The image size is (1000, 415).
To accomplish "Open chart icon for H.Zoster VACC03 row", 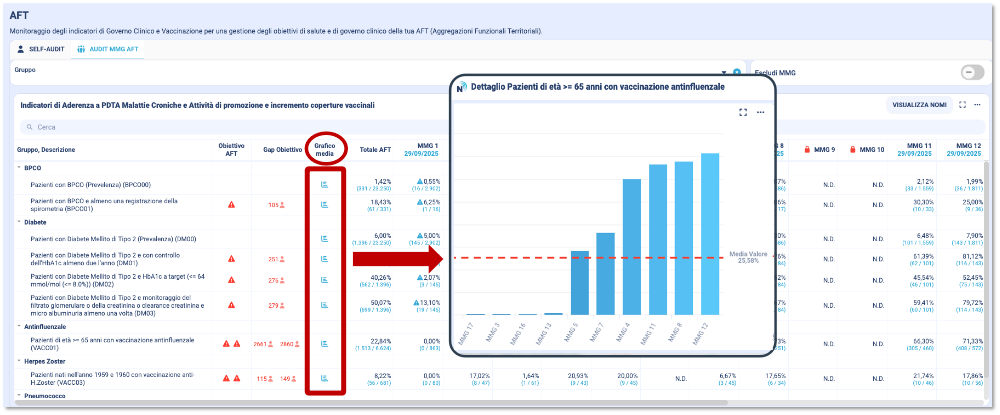I will [x=324, y=378].
